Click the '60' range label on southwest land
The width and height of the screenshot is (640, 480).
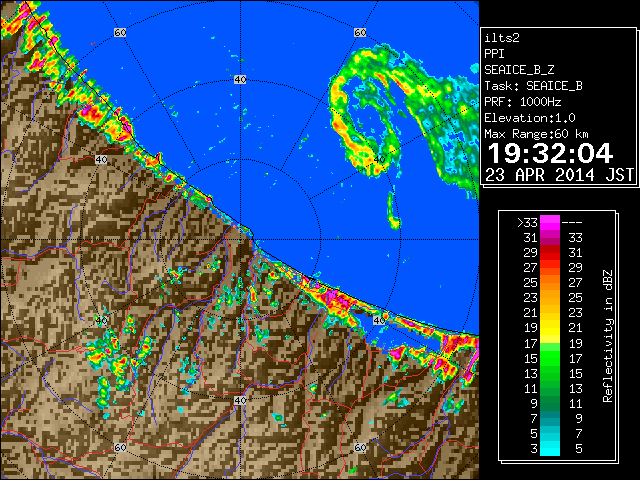tap(120, 447)
